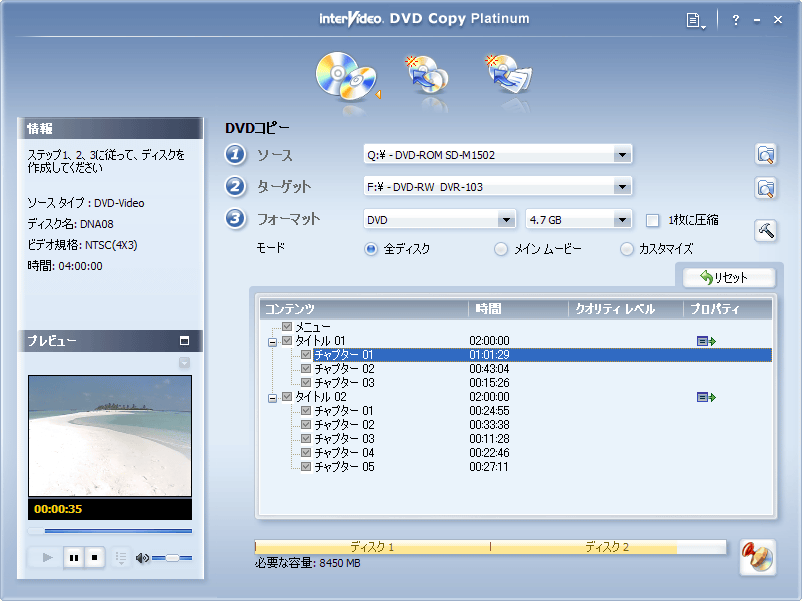Open the document menu in the title bar

tap(696, 20)
